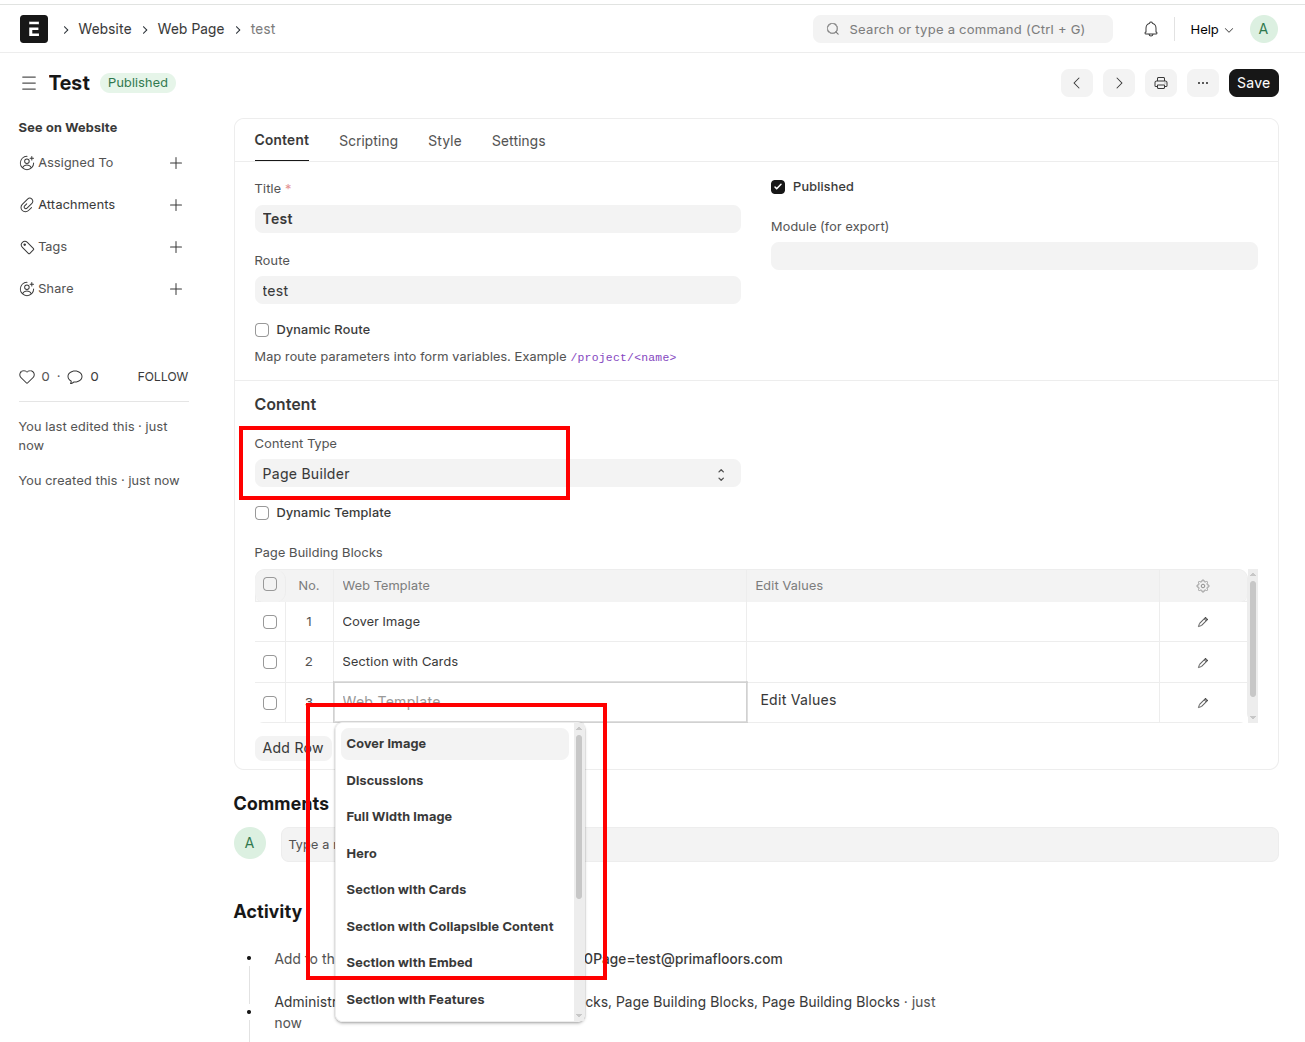Focus the search or command bar
This screenshot has height=1042, width=1305.
pos(963,29)
